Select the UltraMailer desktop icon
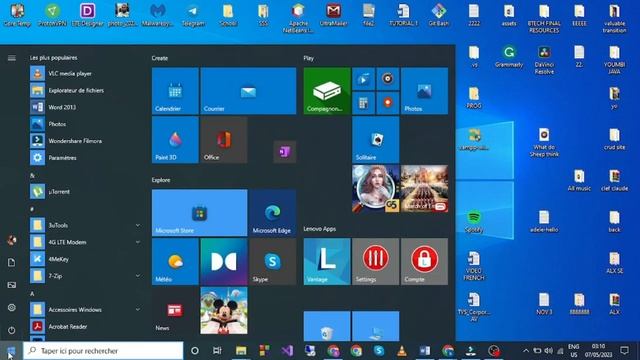 (x=333, y=16)
